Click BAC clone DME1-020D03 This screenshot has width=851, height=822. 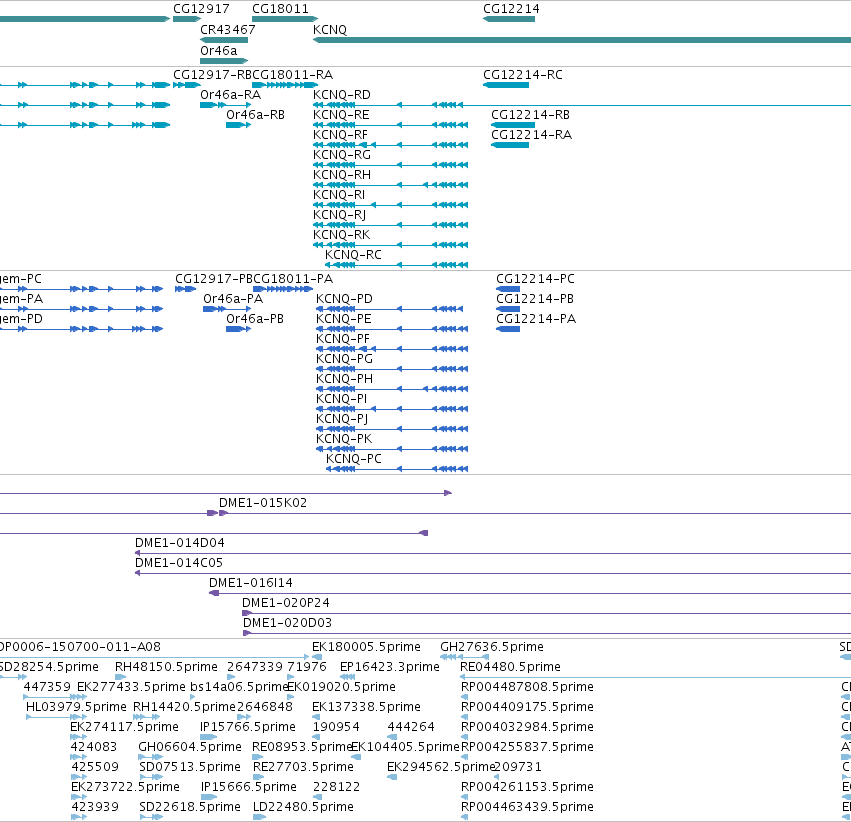click(287, 622)
